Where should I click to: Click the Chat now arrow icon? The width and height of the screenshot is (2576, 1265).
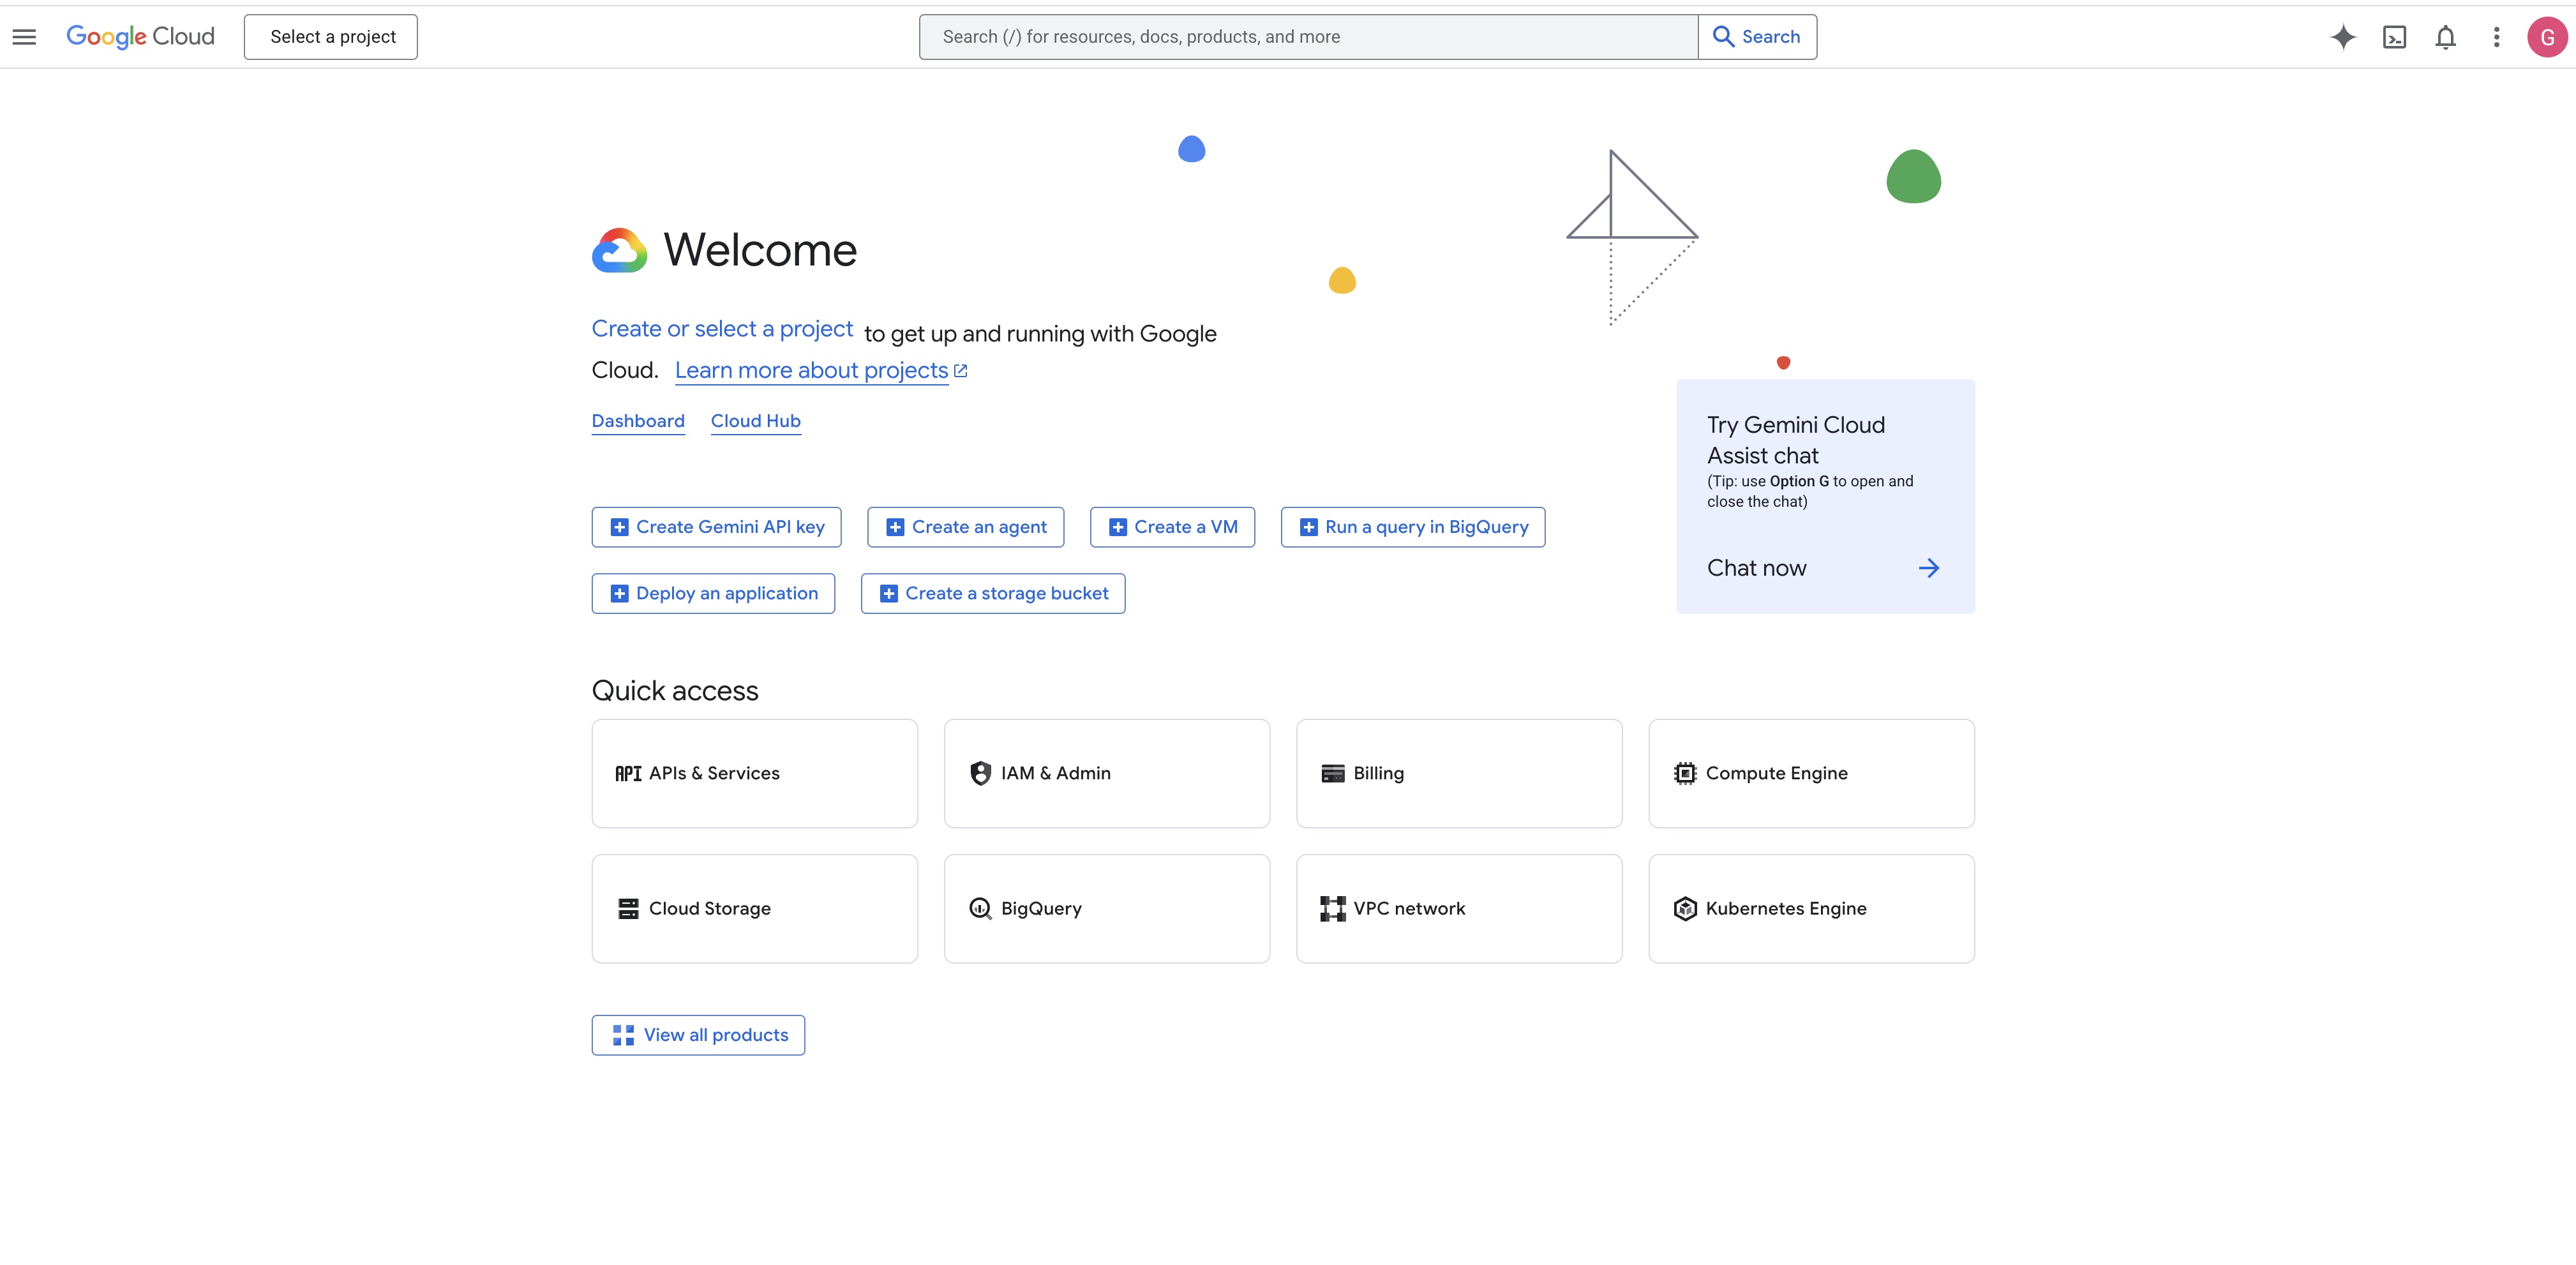pyautogui.click(x=1929, y=568)
